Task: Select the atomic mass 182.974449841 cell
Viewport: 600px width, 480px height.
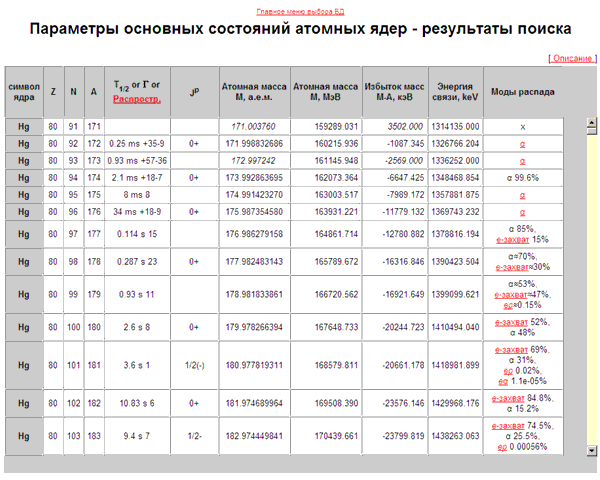Action: pos(254,436)
